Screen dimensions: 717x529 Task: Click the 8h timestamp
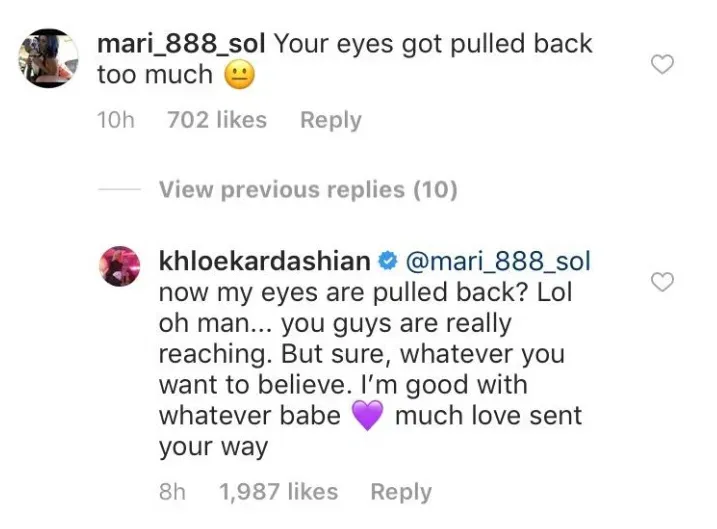pos(174,492)
